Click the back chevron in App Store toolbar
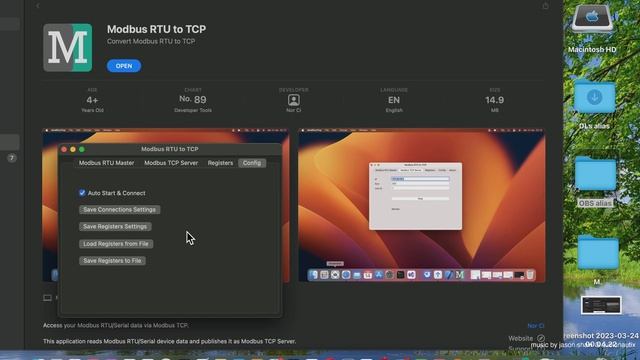 pos(38,6)
